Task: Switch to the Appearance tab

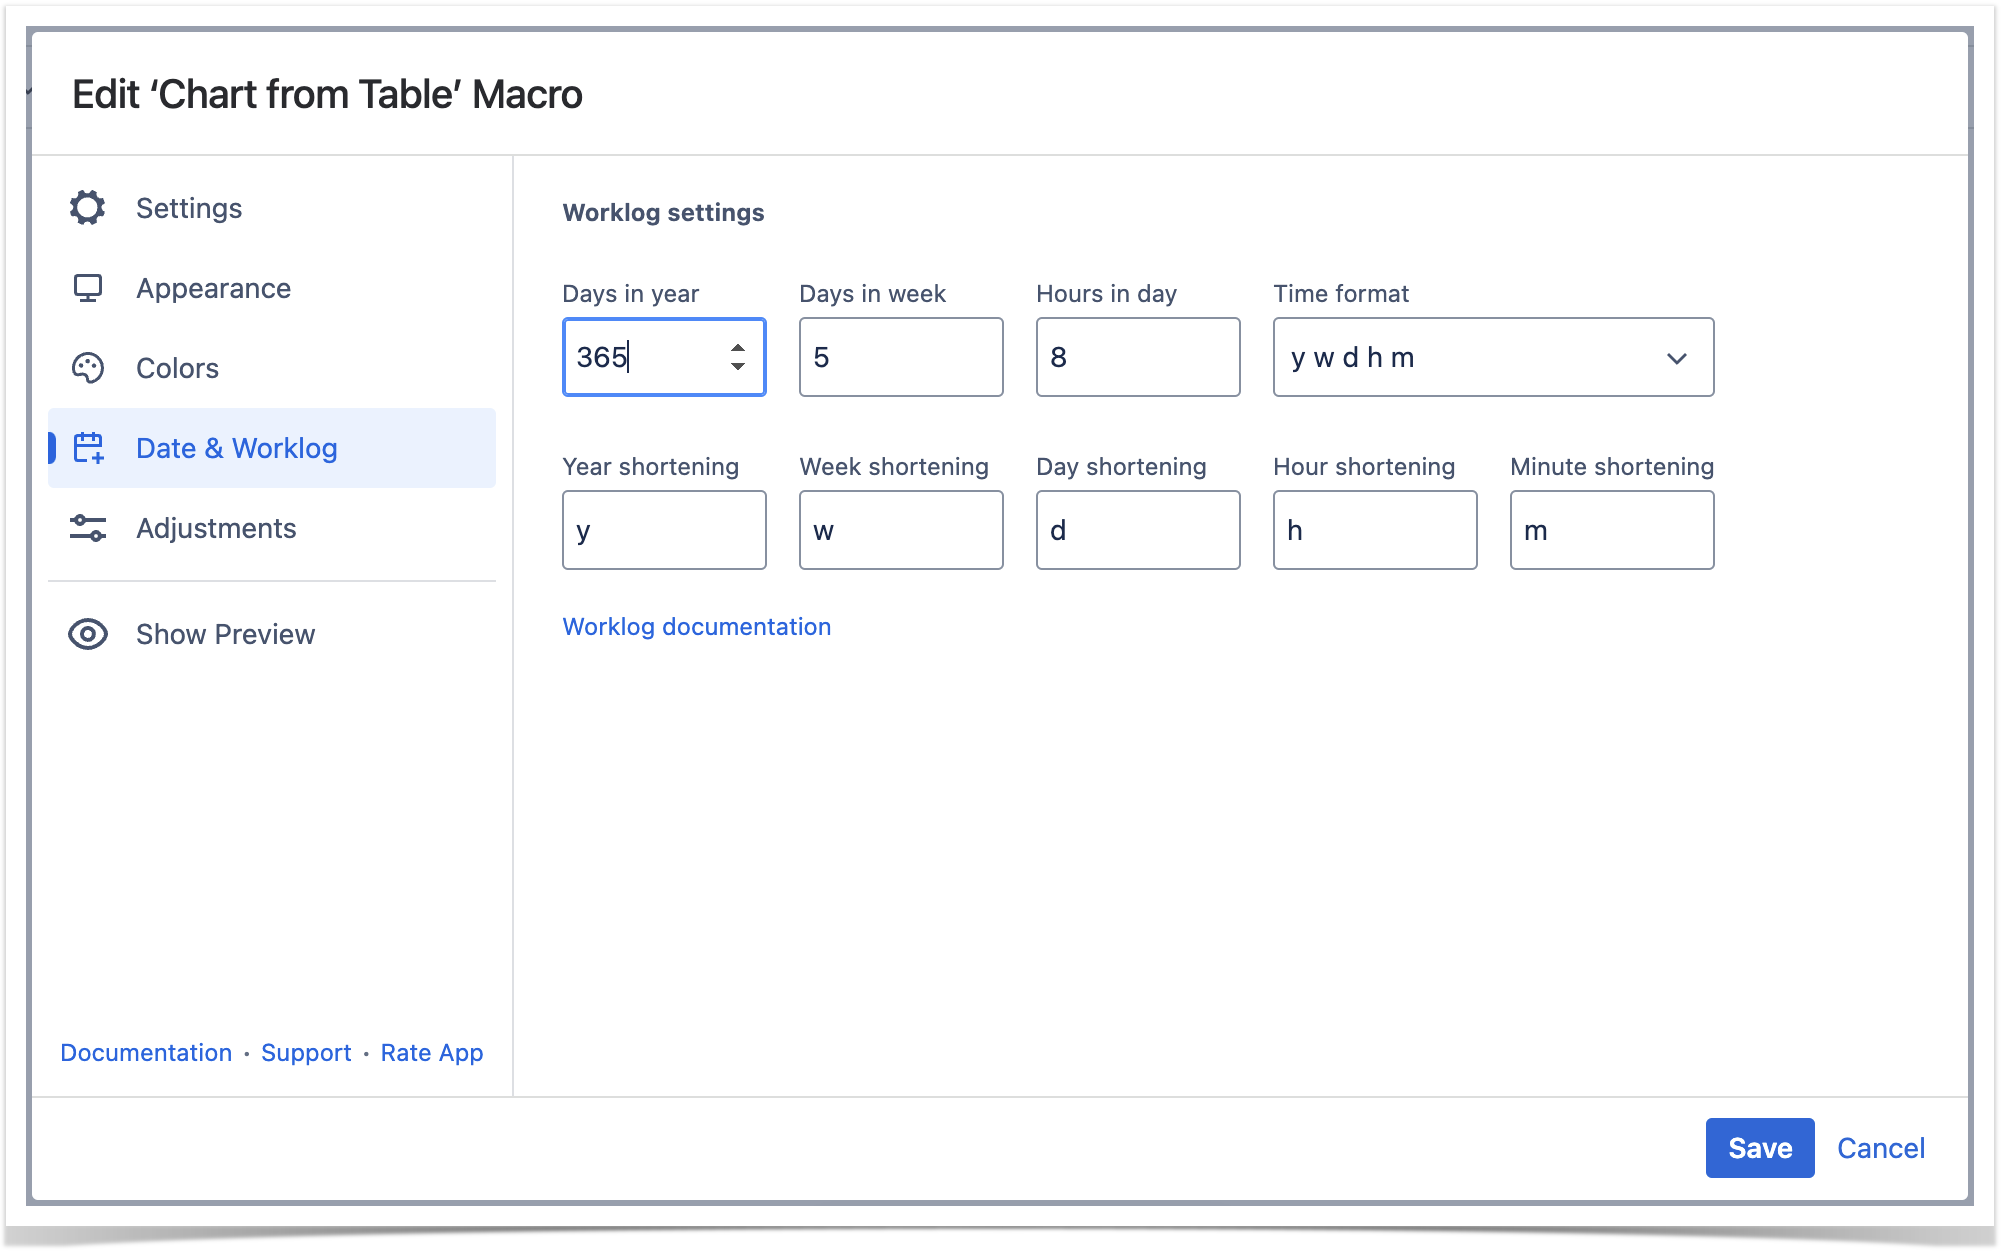Action: pos(213,288)
